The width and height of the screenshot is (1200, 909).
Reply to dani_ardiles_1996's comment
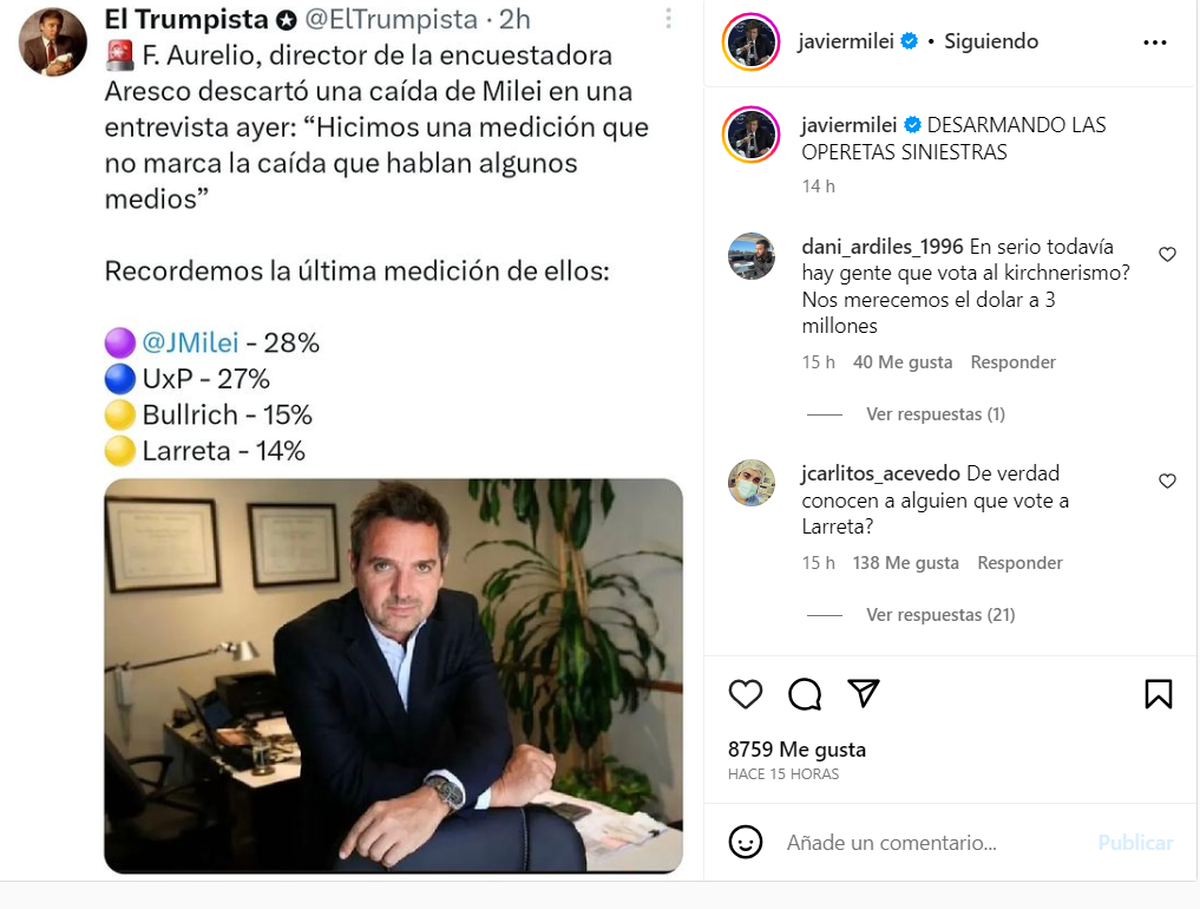[1013, 362]
